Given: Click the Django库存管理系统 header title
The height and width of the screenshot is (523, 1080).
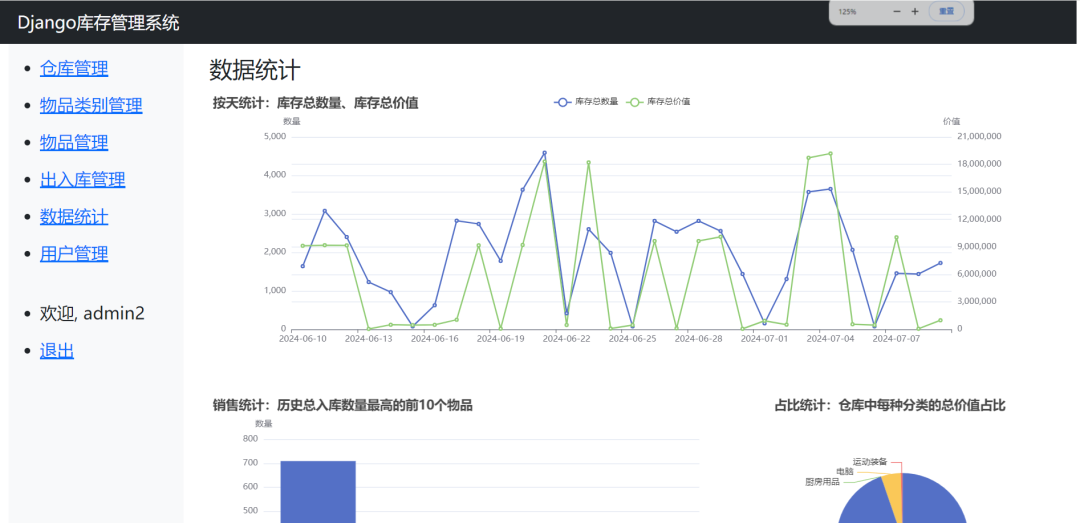Looking at the screenshot, I should point(98,23).
